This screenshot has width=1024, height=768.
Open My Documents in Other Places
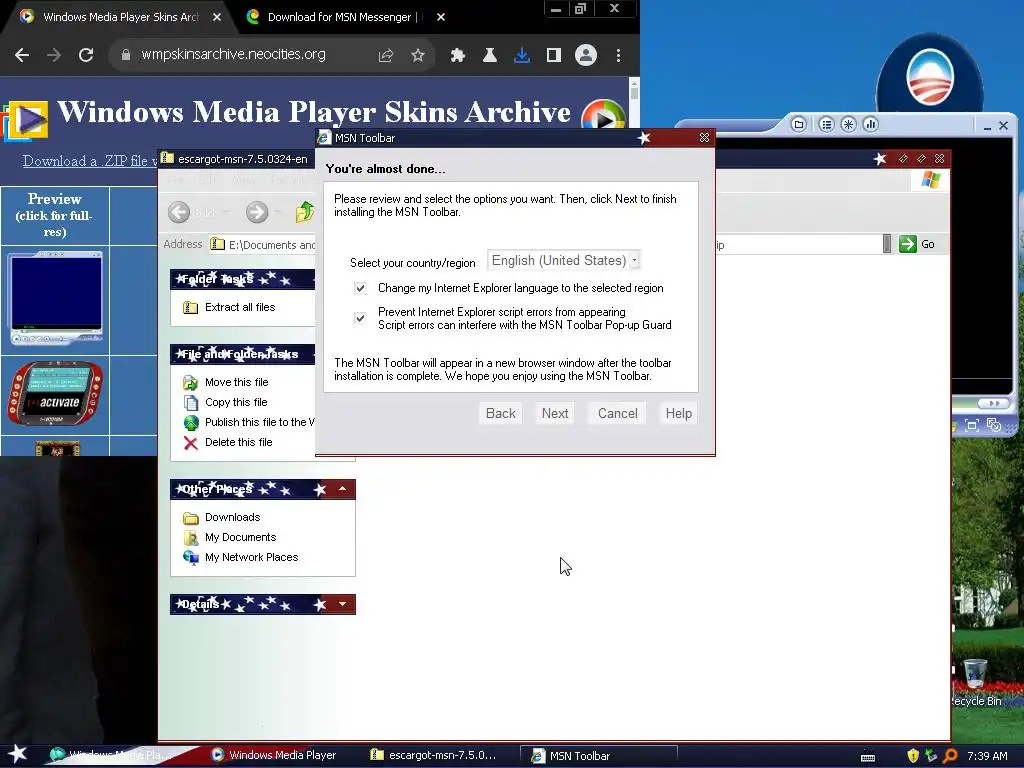(240, 537)
